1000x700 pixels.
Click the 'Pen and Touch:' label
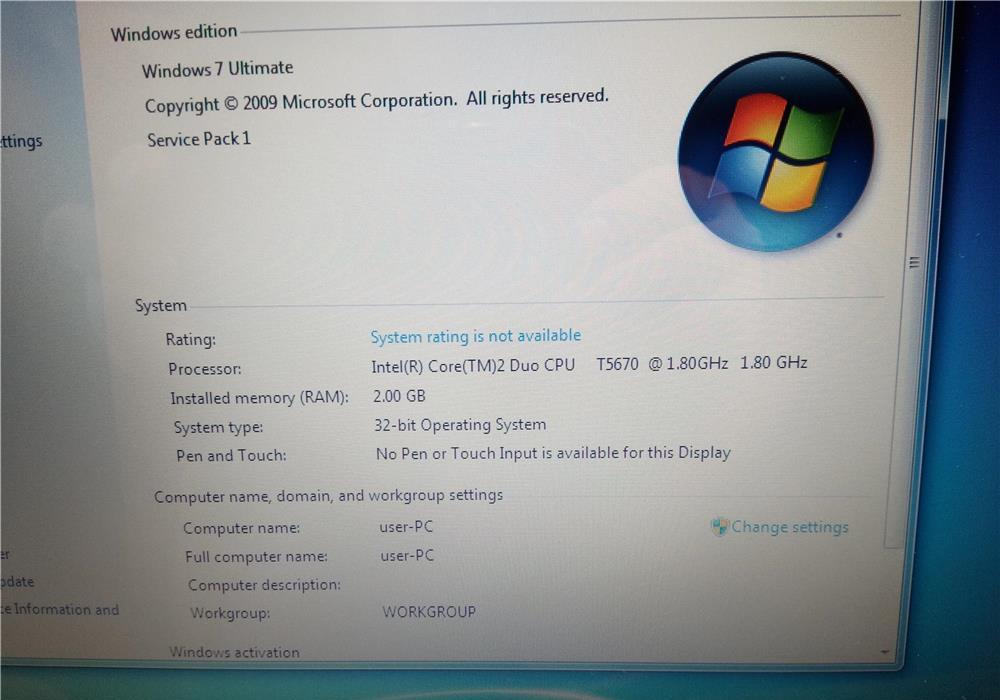click(x=232, y=455)
